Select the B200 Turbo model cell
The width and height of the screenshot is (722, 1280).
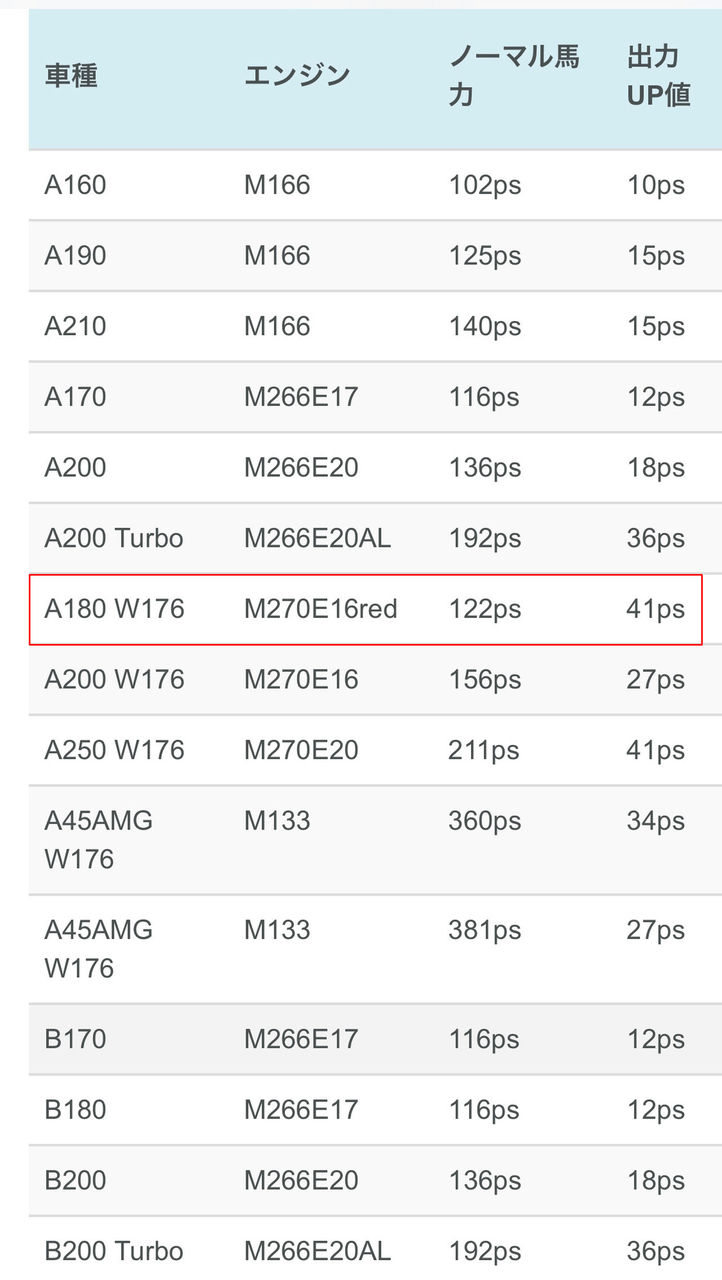coord(114,1251)
